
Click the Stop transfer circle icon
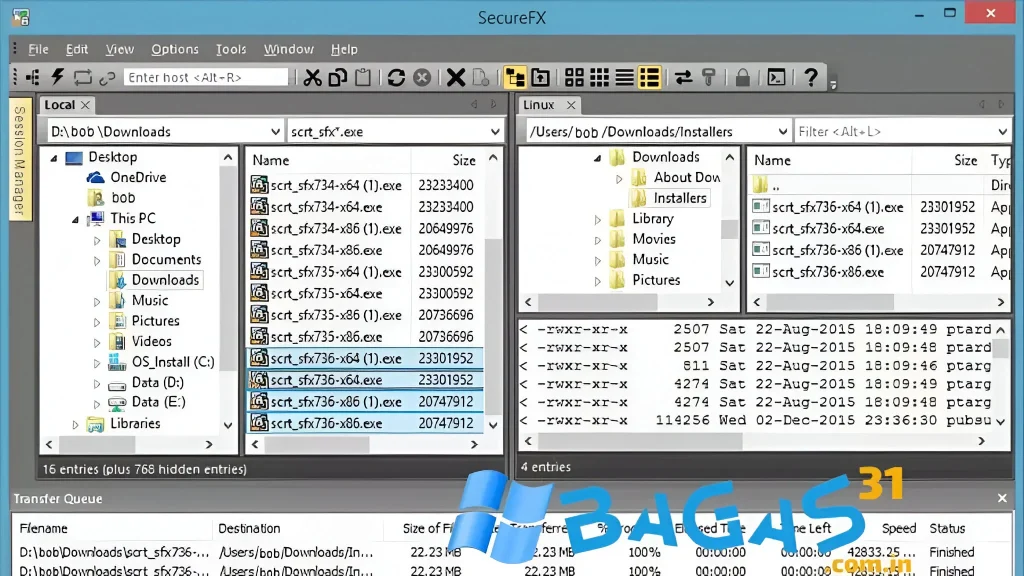[423, 78]
